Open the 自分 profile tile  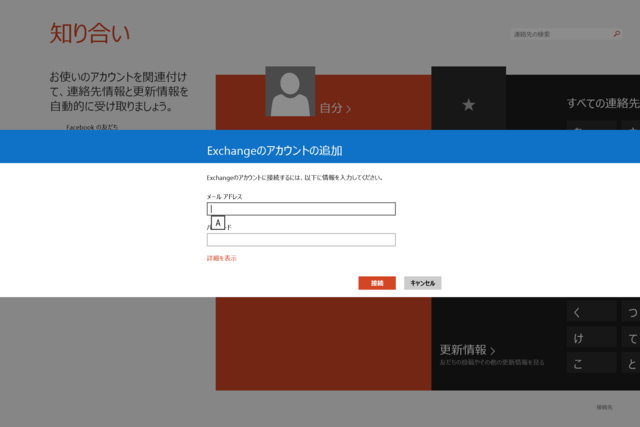pyautogui.click(x=335, y=108)
